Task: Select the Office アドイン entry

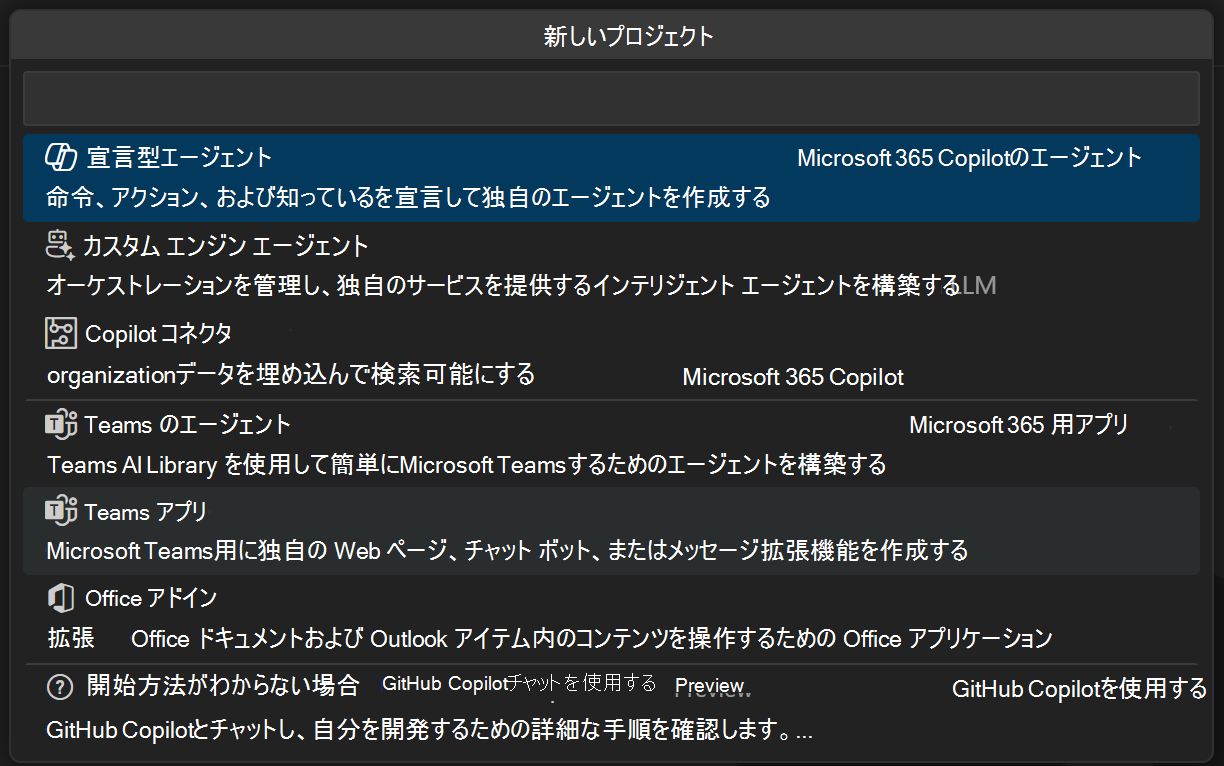Action: [x=400, y=618]
